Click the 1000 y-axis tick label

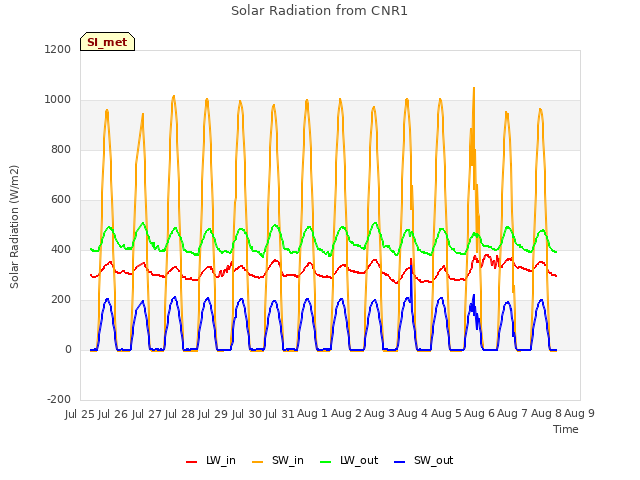58,100
